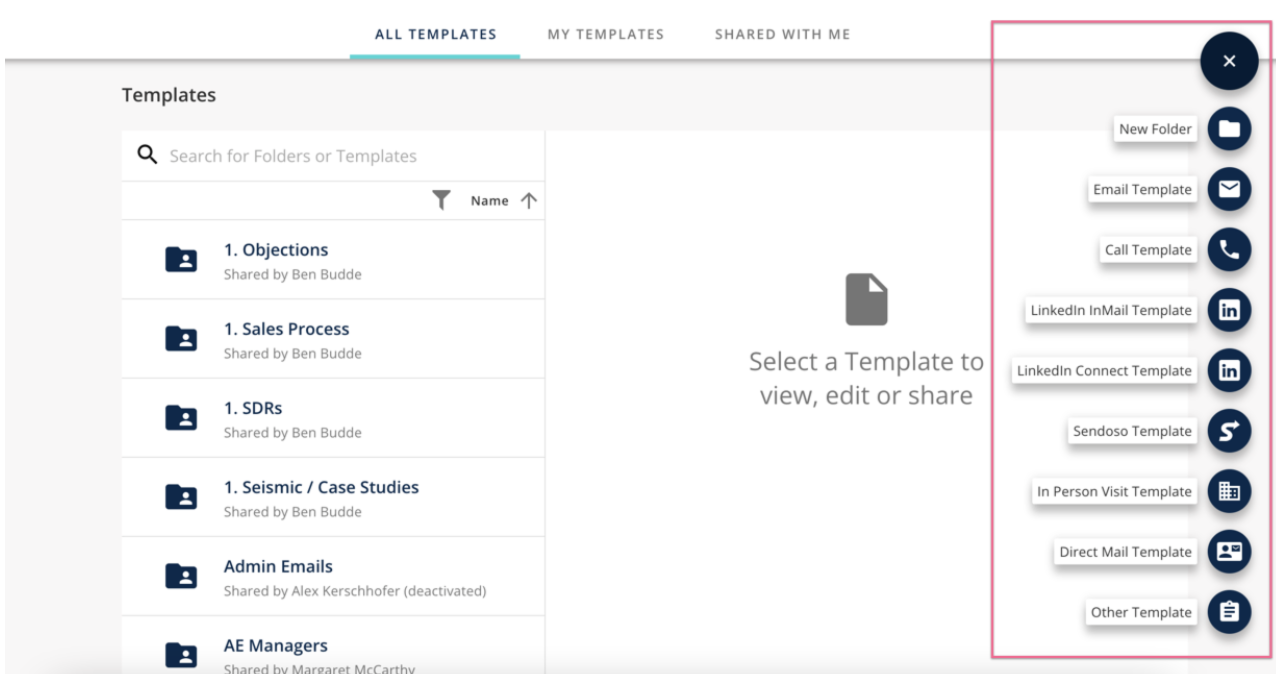
Task: Select the All Templates tab
Action: [435, 34]
